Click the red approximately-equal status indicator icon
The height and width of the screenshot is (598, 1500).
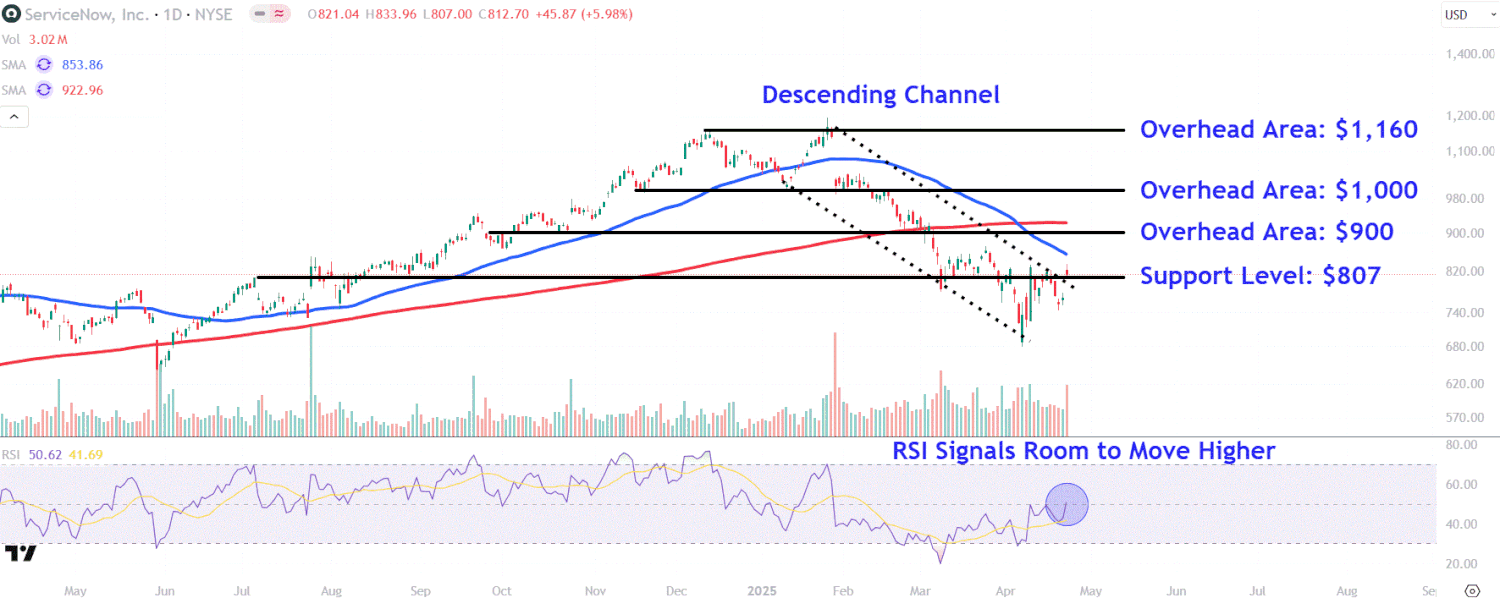click(281, 14)
